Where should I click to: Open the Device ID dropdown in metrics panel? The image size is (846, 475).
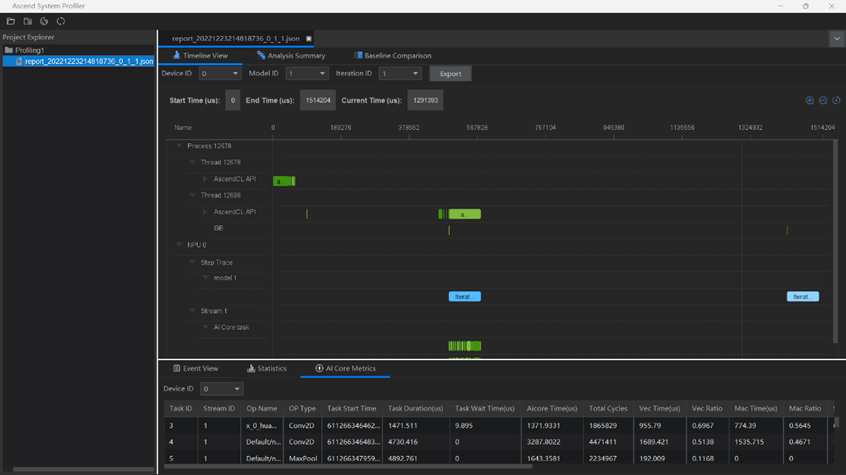(x=221, y=389)
